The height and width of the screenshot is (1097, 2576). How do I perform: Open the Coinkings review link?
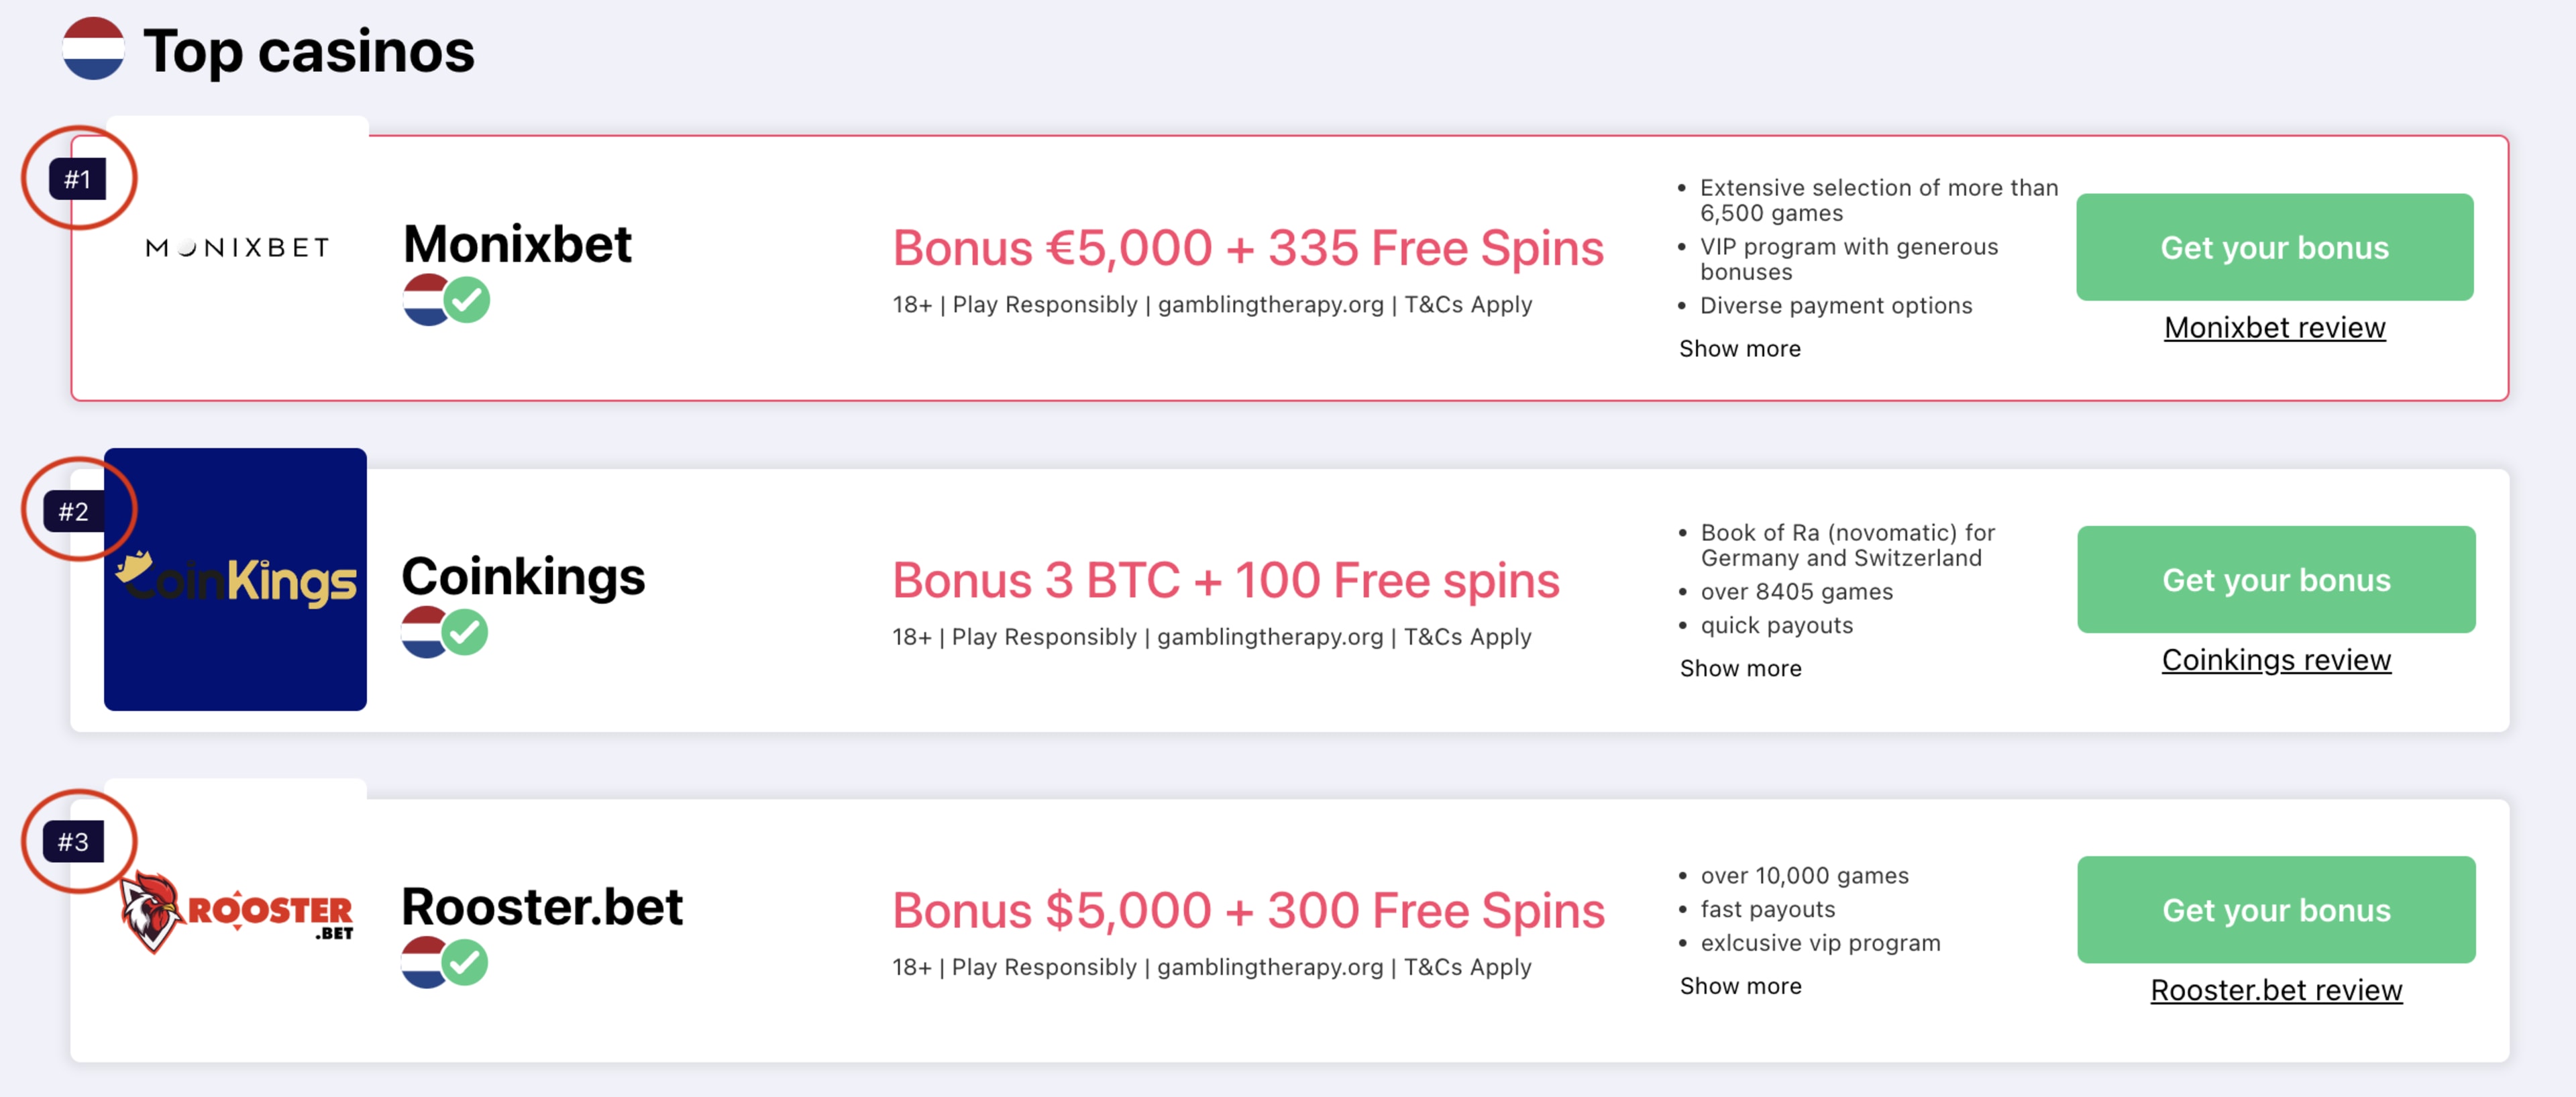coord(2277,660)
